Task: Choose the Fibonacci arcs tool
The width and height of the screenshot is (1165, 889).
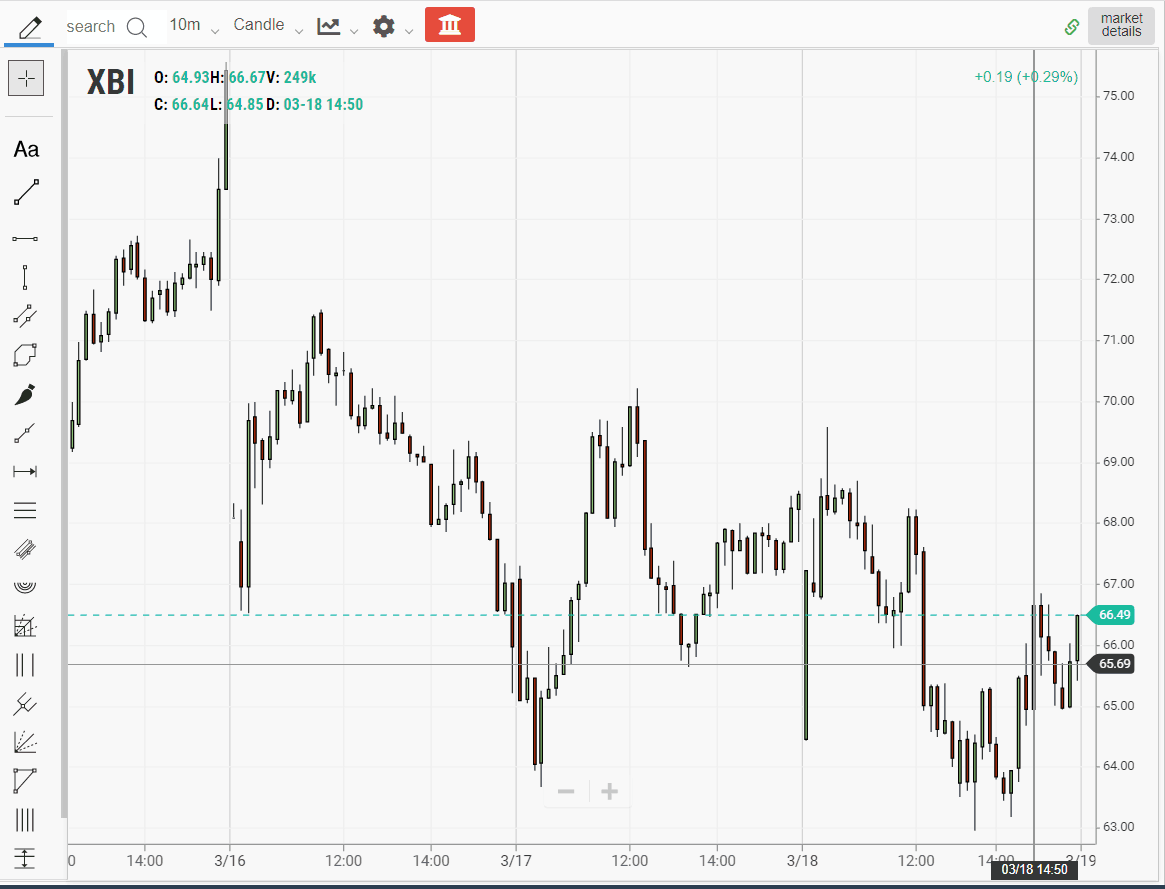Action: pyautogui.click(x=26, y=586)
